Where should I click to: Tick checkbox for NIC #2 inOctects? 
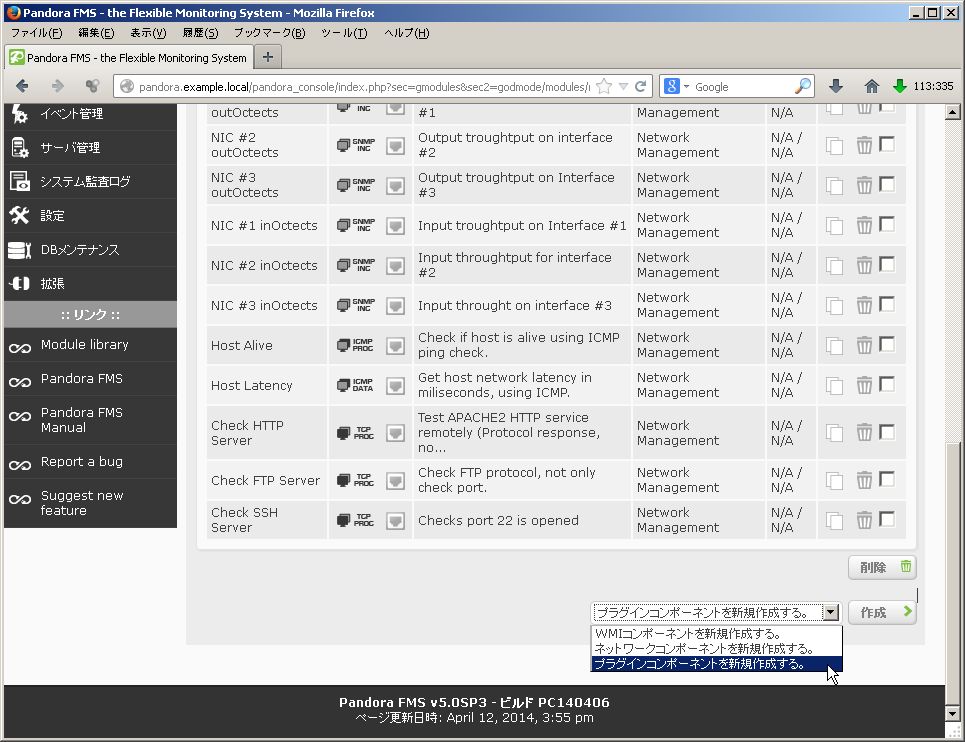(887, 265)
